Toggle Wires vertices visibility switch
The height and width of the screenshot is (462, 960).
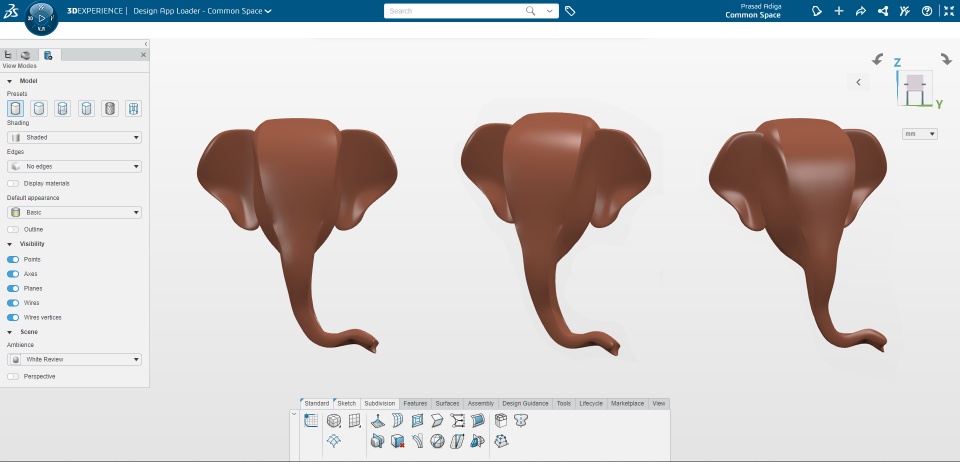coord(13,318)
